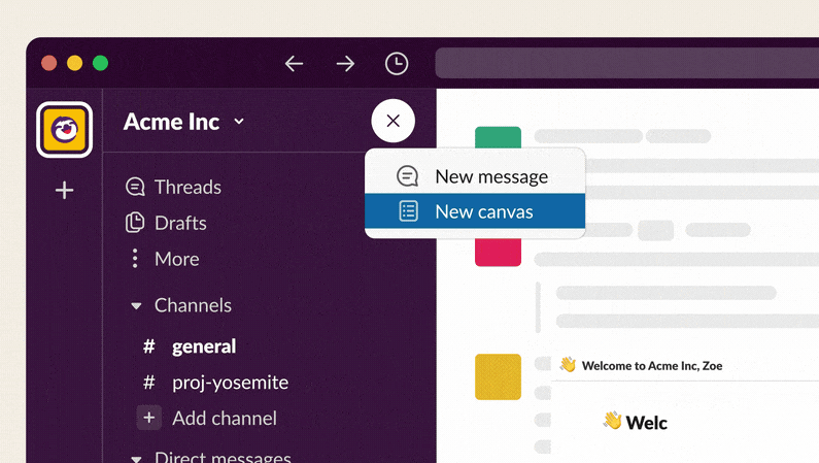Screen dimensions: 819x463
Task: Click the Acme Inc workspace logo icon
Action: 65,129
